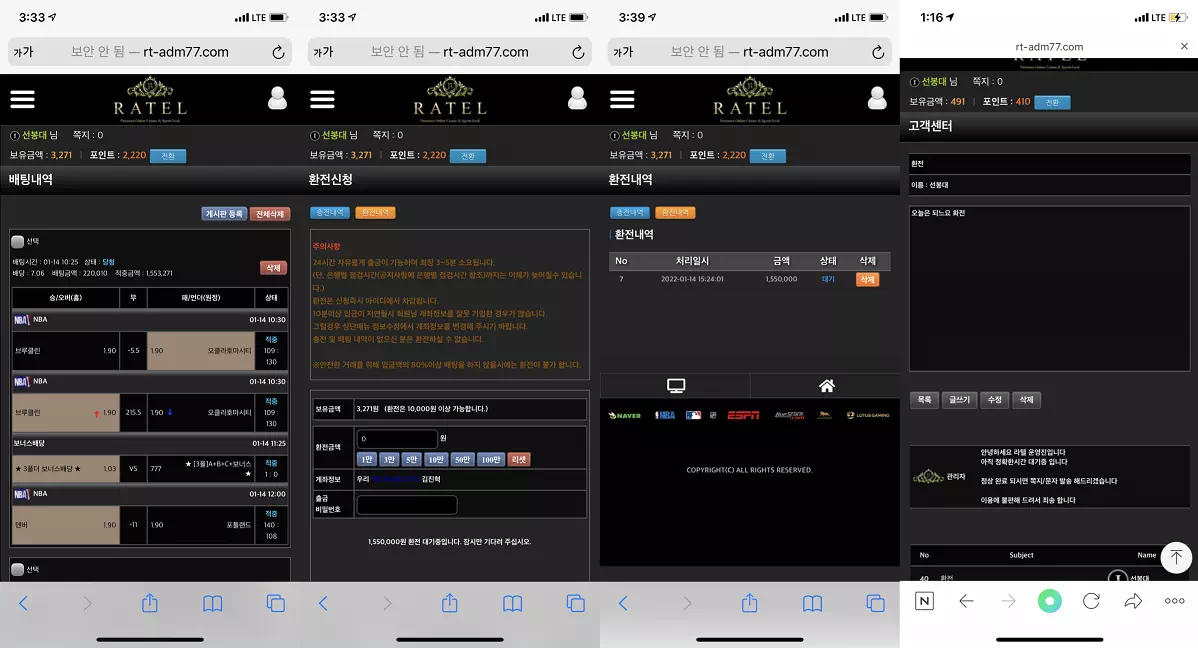Open Safari tabs overview under 환전내역 screen

pos(876,604)
